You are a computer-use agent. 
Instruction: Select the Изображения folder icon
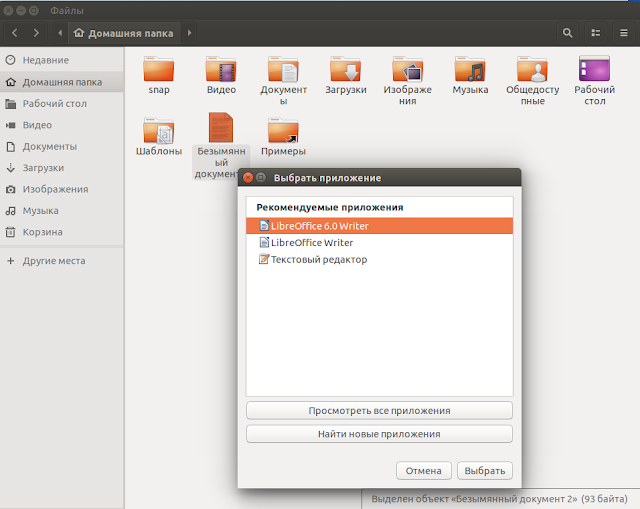(408, 69)
